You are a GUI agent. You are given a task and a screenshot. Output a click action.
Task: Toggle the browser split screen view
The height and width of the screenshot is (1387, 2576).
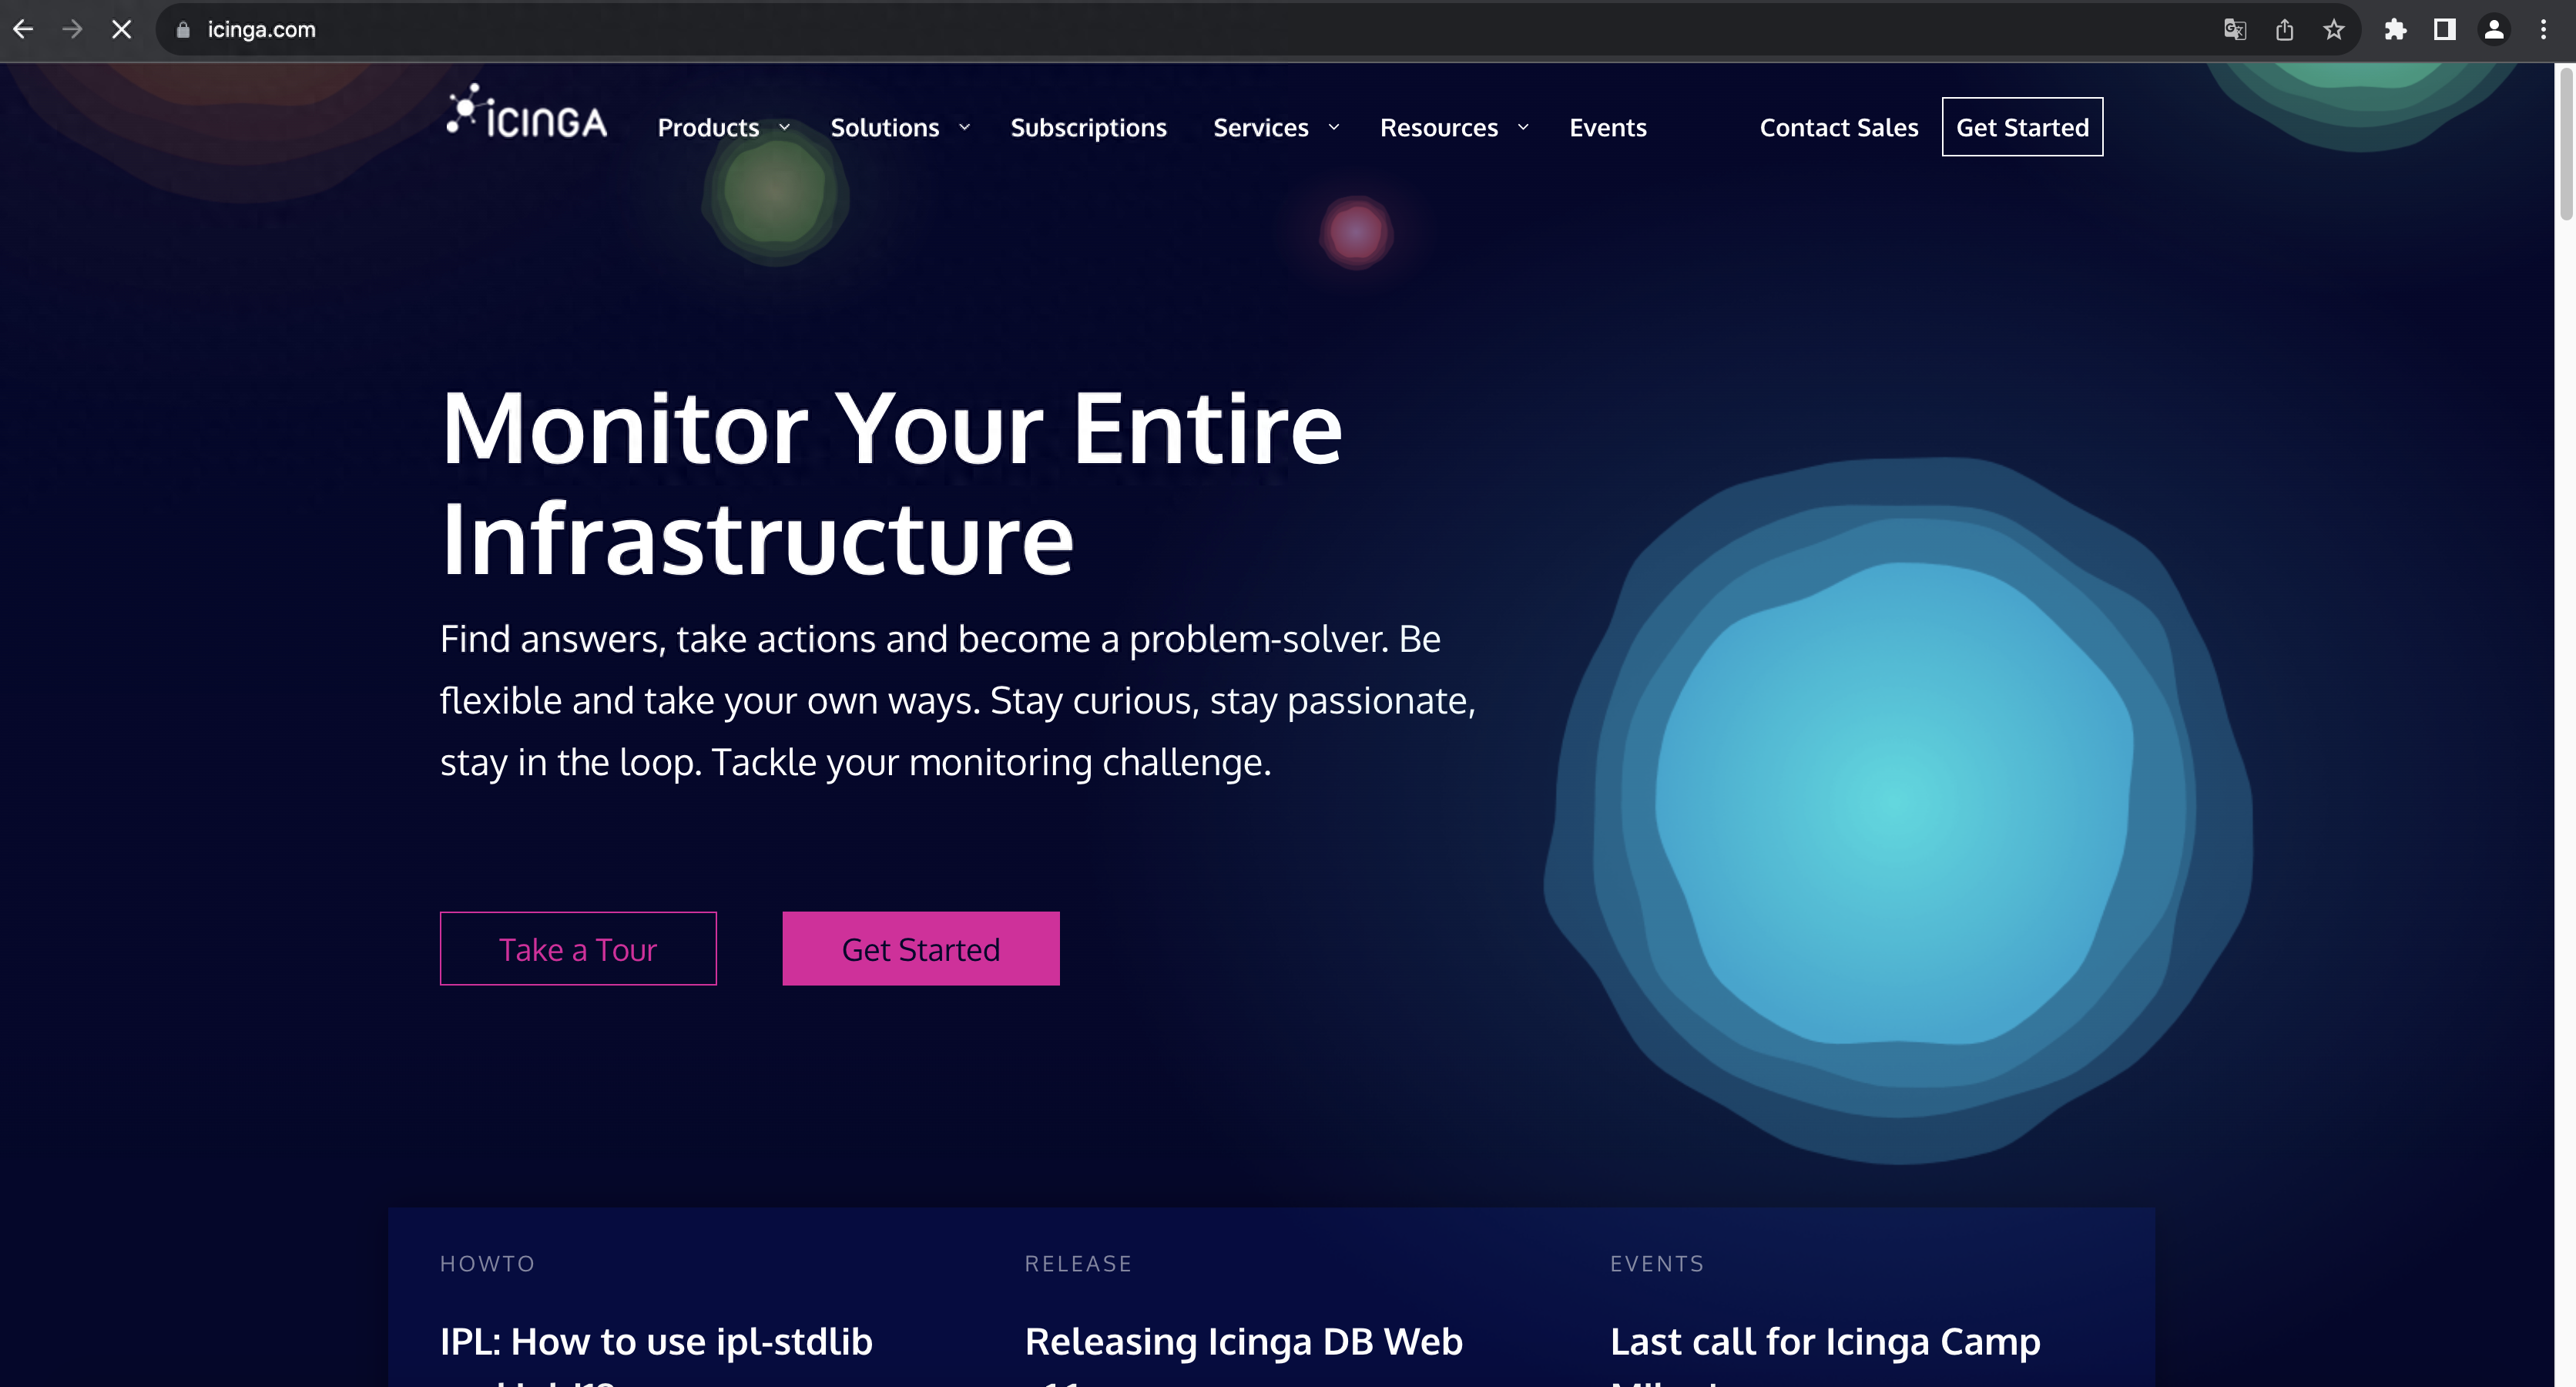tap(2444, 29)
